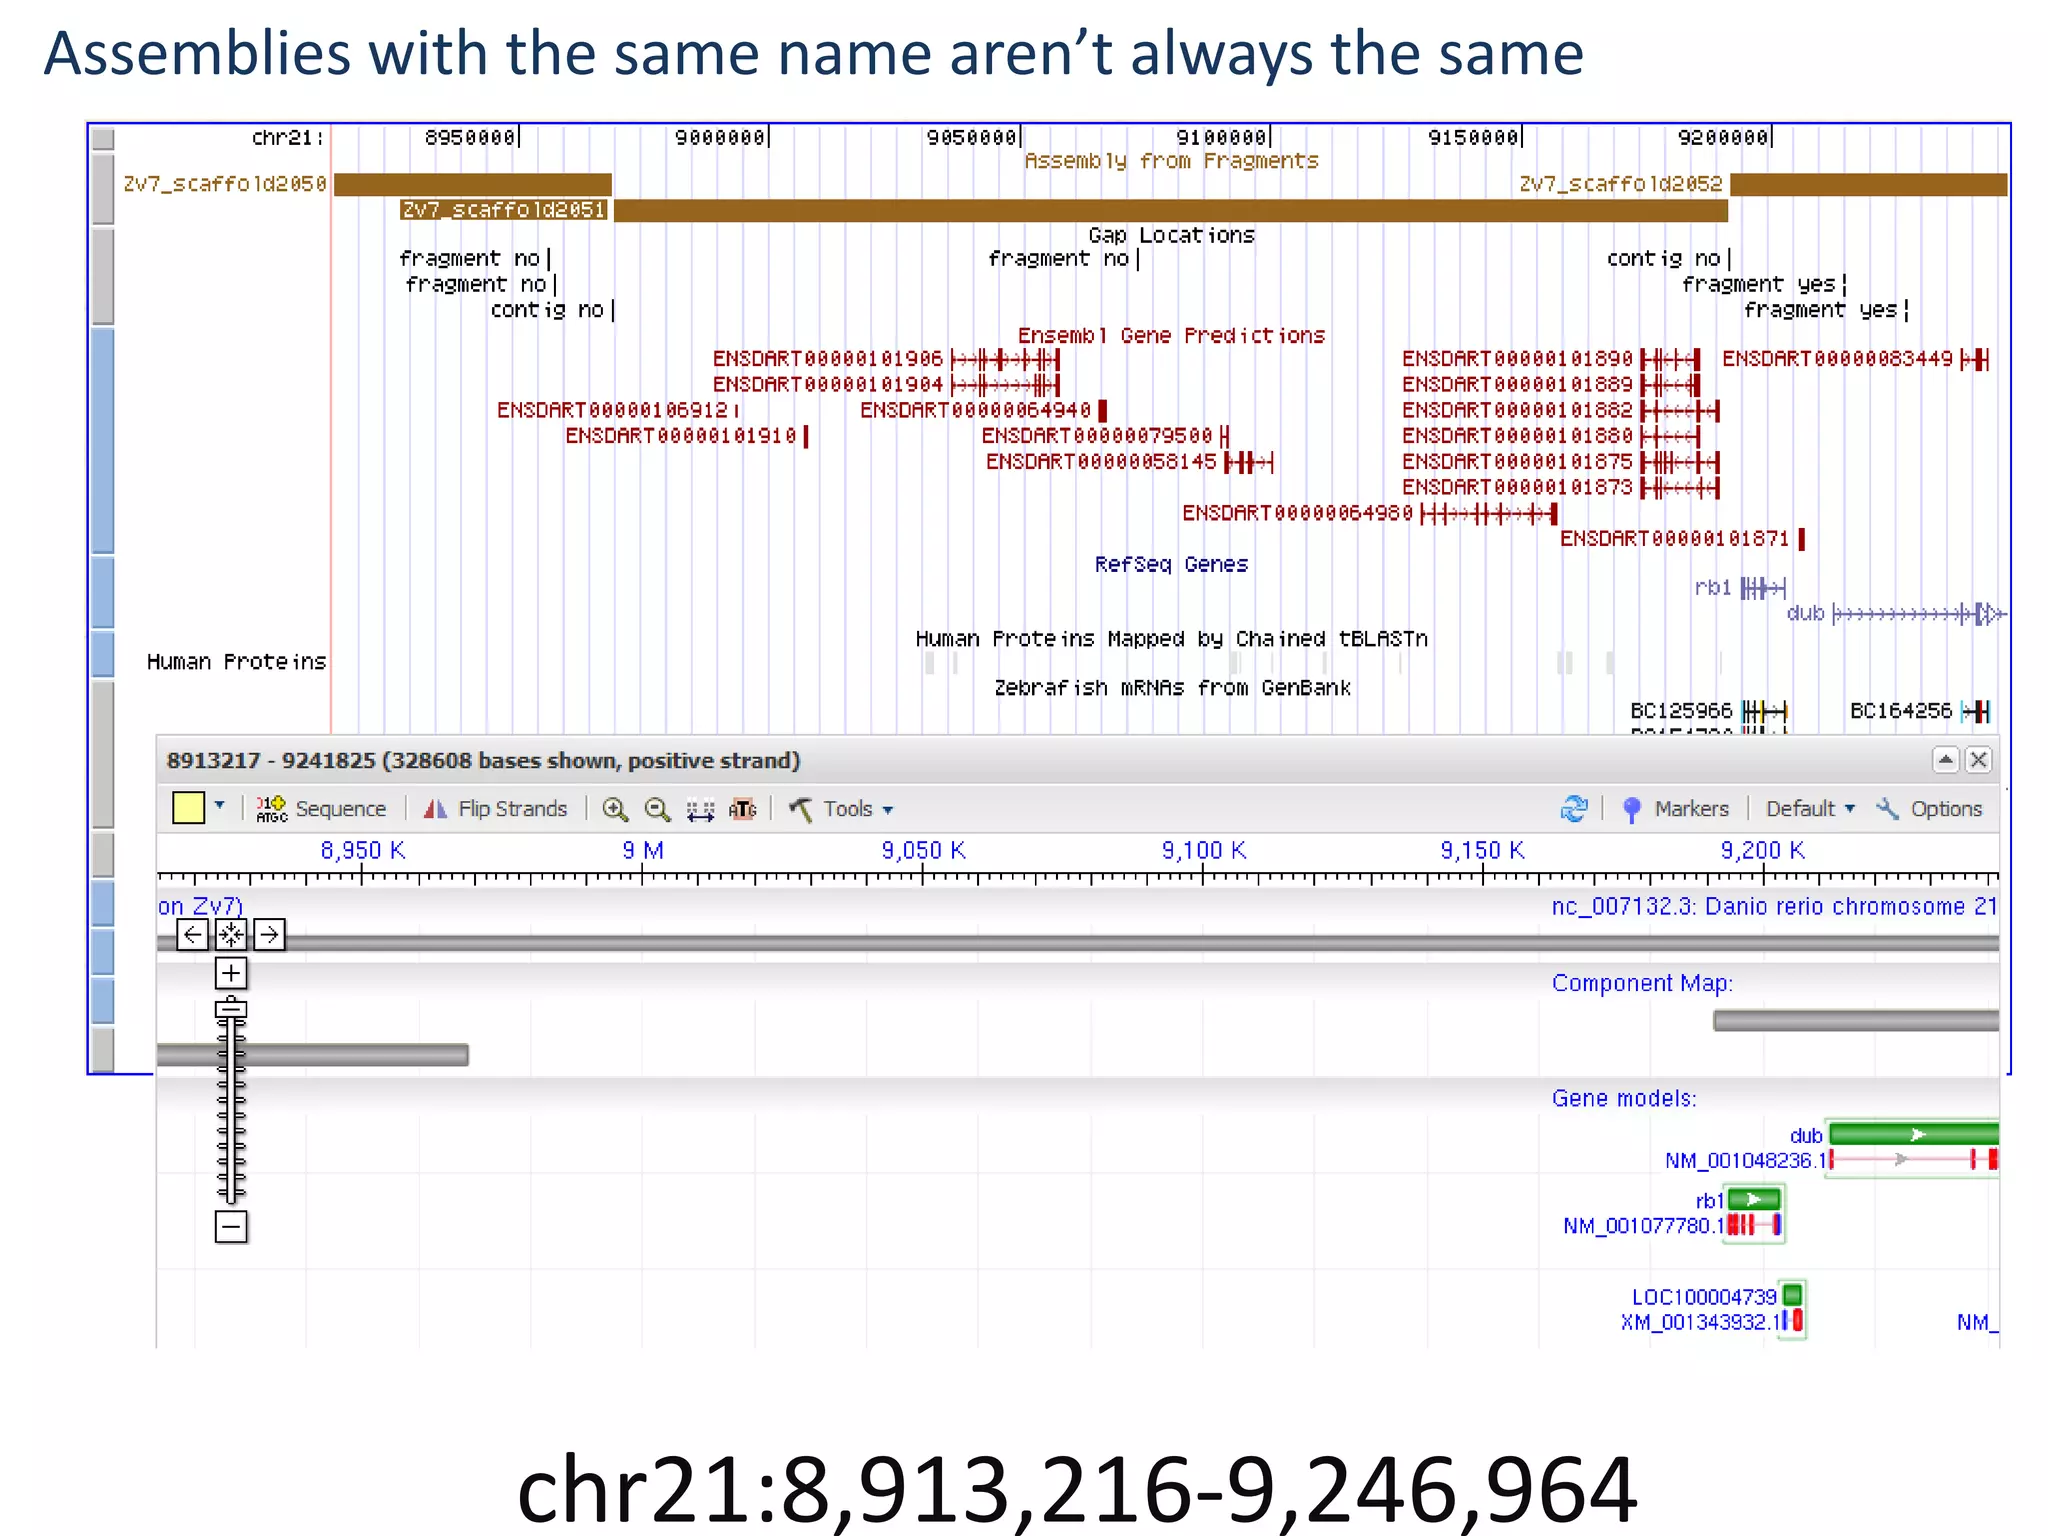Pan right with the right arrow control
Viewport: 2048px width, 1536px height.
click(x=269, y=935)
